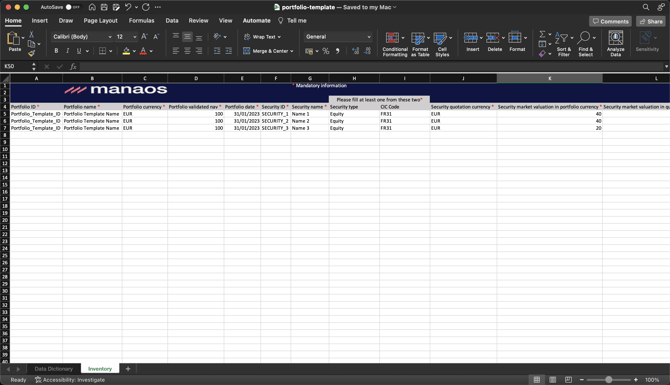Switch to the Insert ribbon tab
The width and height of the screenshot is (670, 385).
[40, 21]
